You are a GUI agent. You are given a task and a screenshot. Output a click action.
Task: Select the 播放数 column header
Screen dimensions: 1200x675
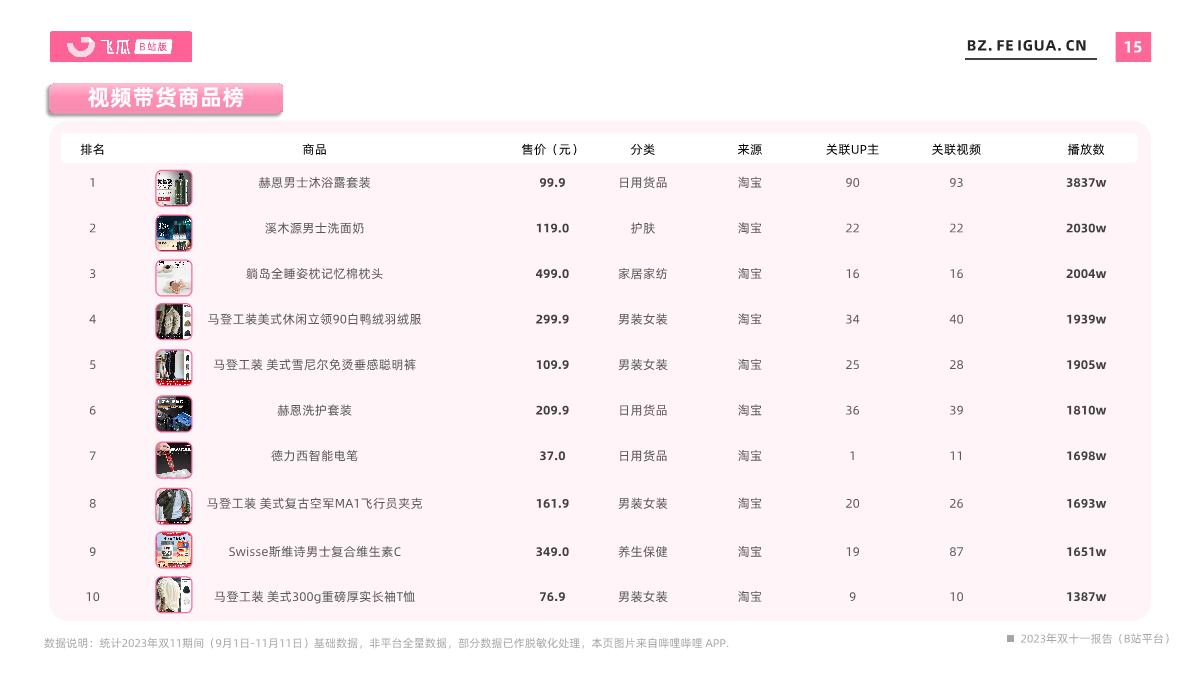(x=1085, y=148)
